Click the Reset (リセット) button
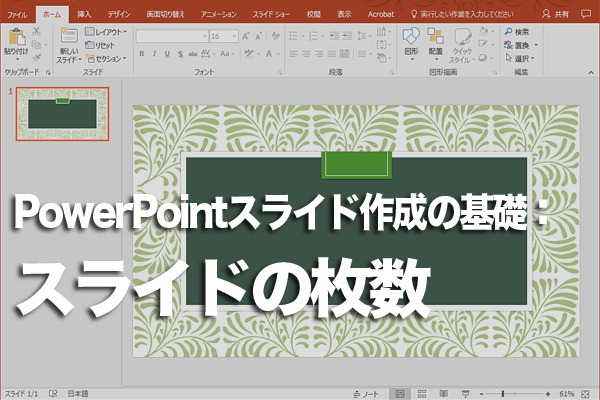Image resolution: width=600 pixels, height=400 pixels. click(x=100, y=45)
